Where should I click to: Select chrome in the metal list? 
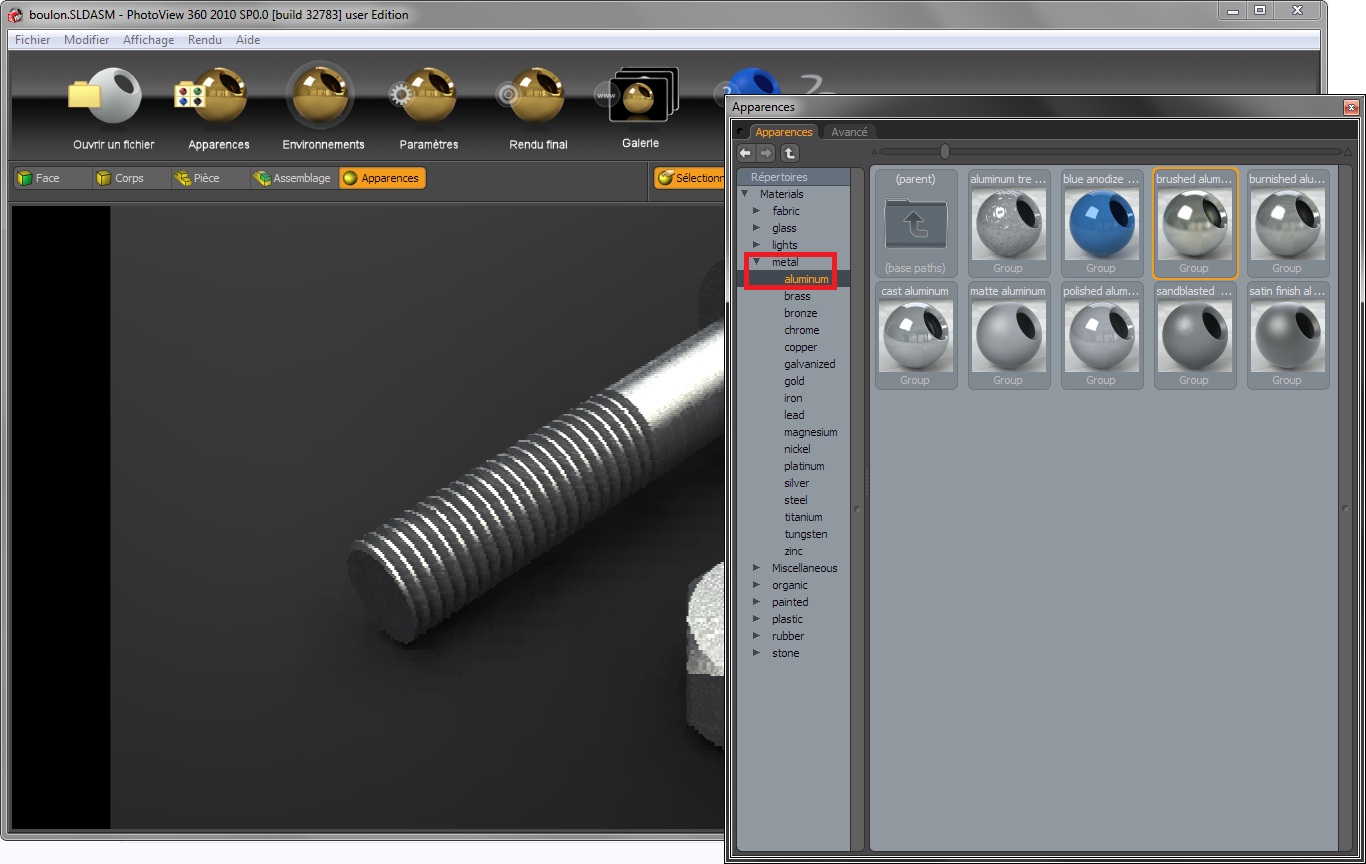coord(801,330)
